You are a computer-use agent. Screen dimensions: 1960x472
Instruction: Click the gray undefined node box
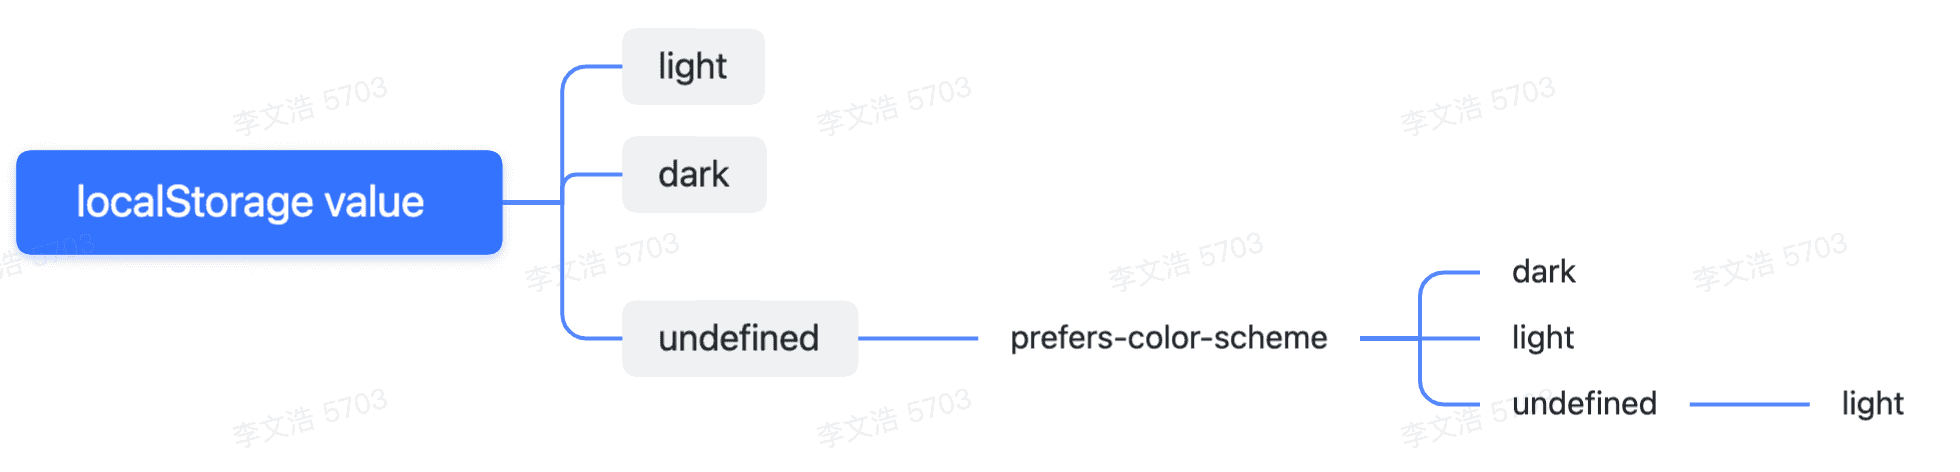point(739,338)
